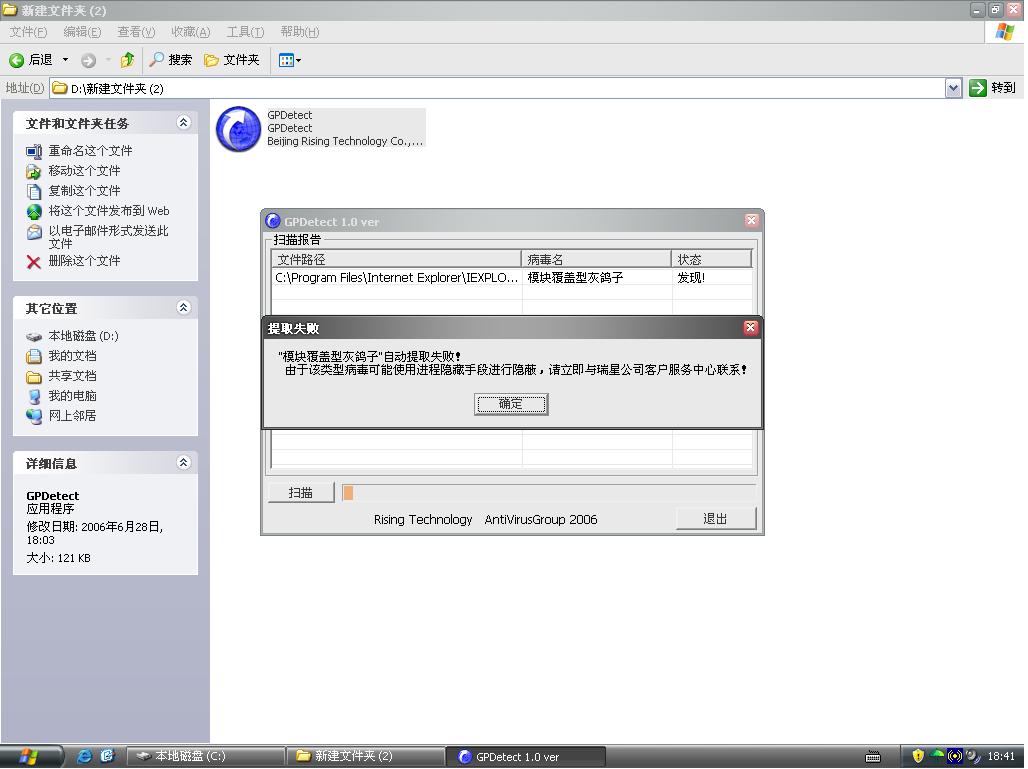
Task: Click the 确定 button in error dialog
Action: [511, 404]
